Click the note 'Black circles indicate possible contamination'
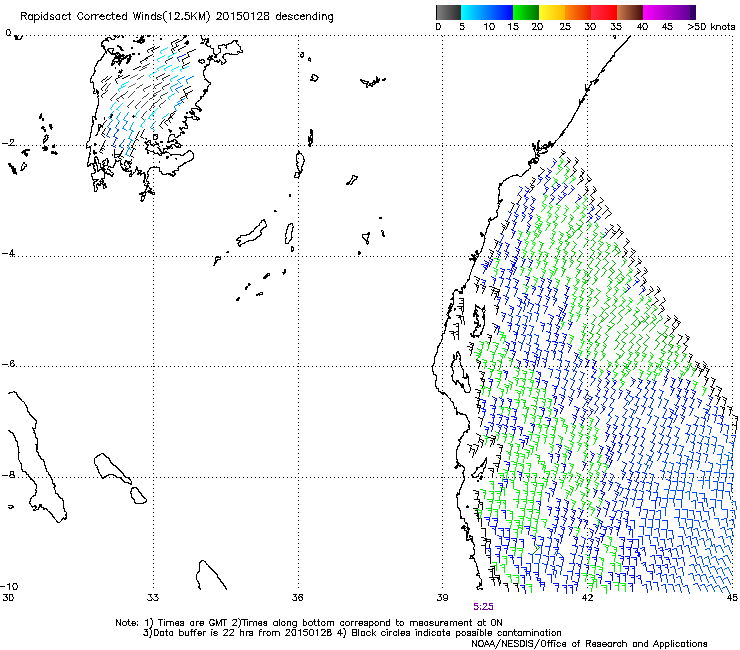 [x=456, y=633]
